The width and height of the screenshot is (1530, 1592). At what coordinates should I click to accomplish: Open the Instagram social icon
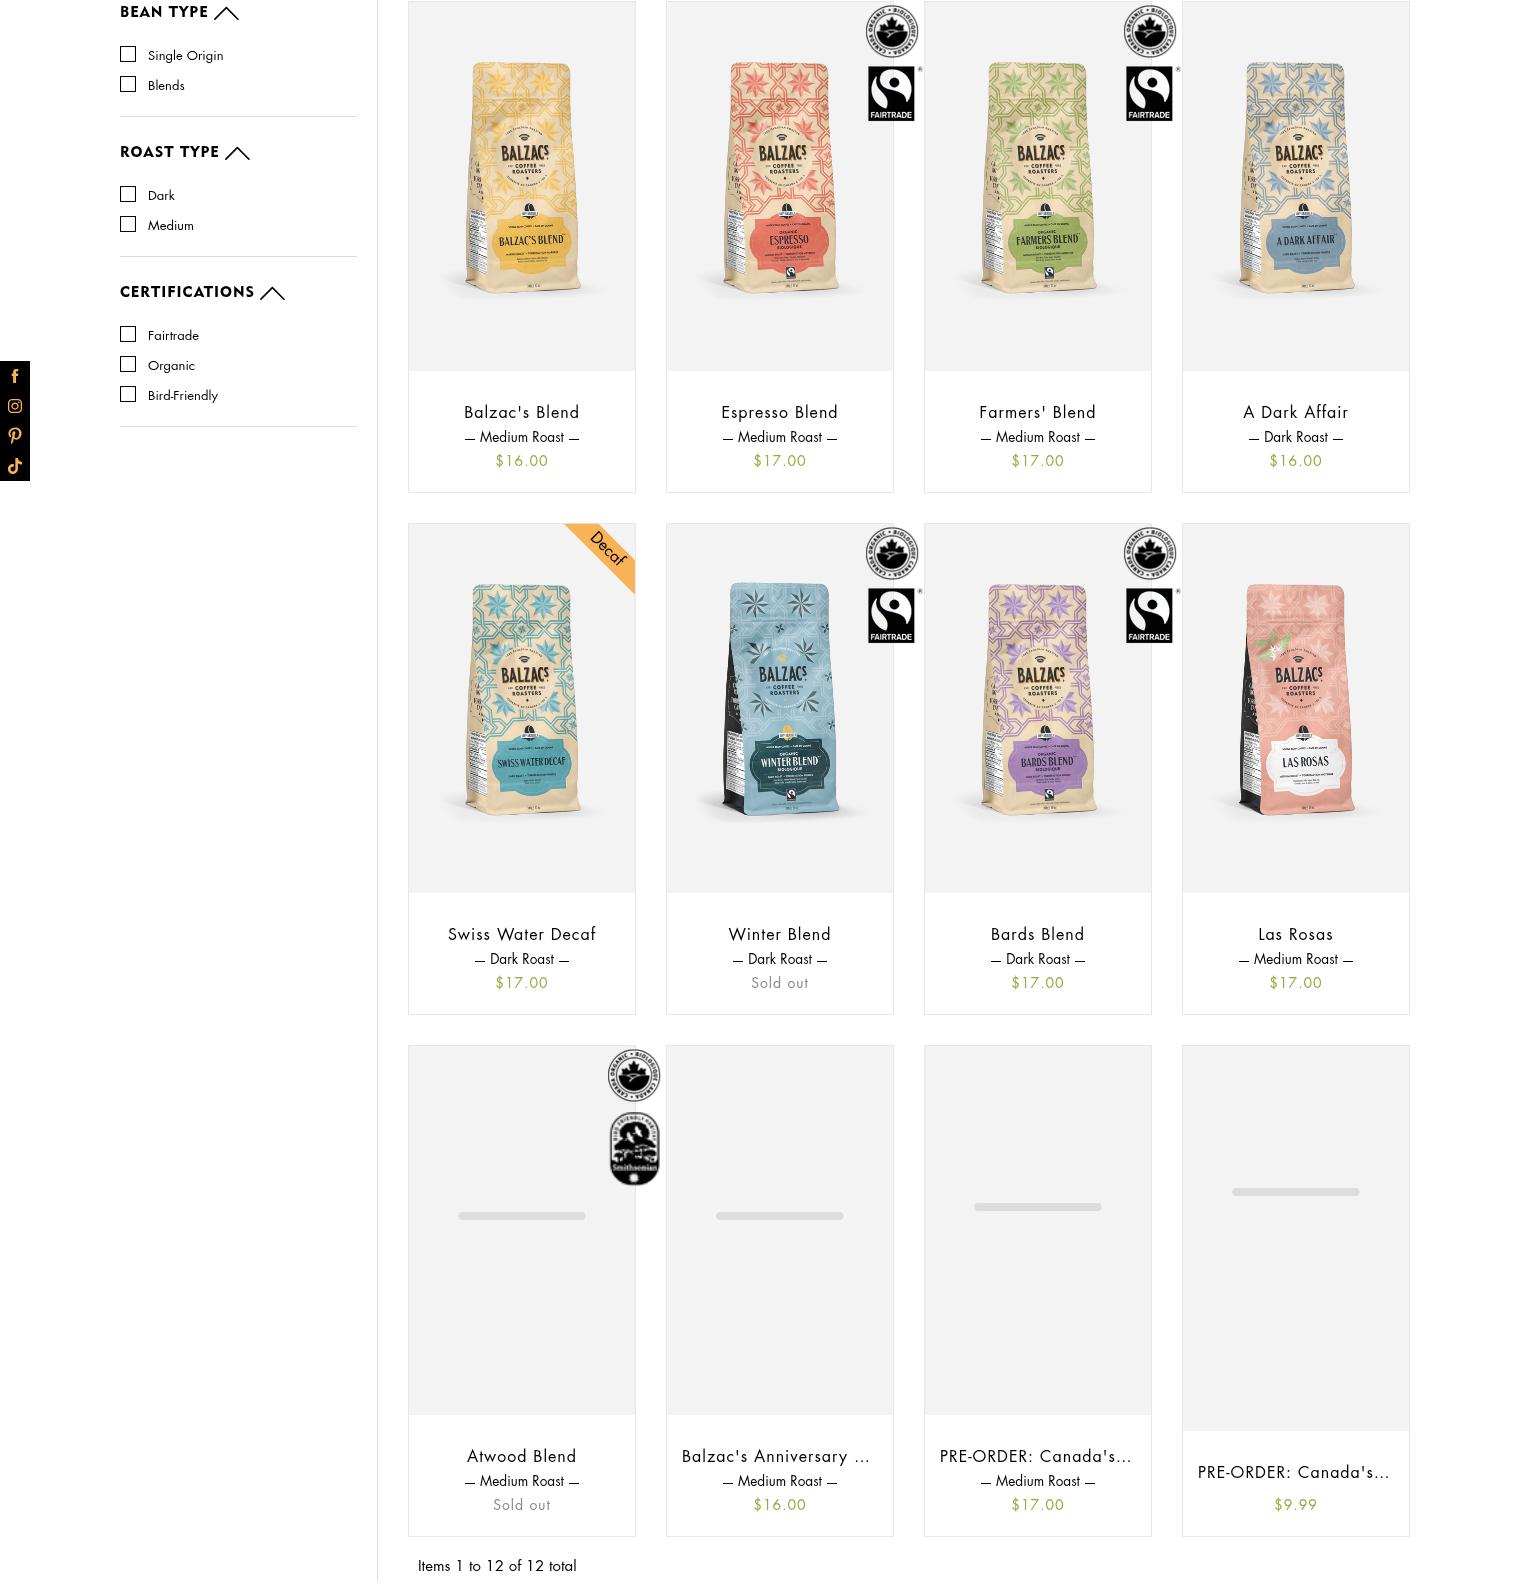point(15,406)
